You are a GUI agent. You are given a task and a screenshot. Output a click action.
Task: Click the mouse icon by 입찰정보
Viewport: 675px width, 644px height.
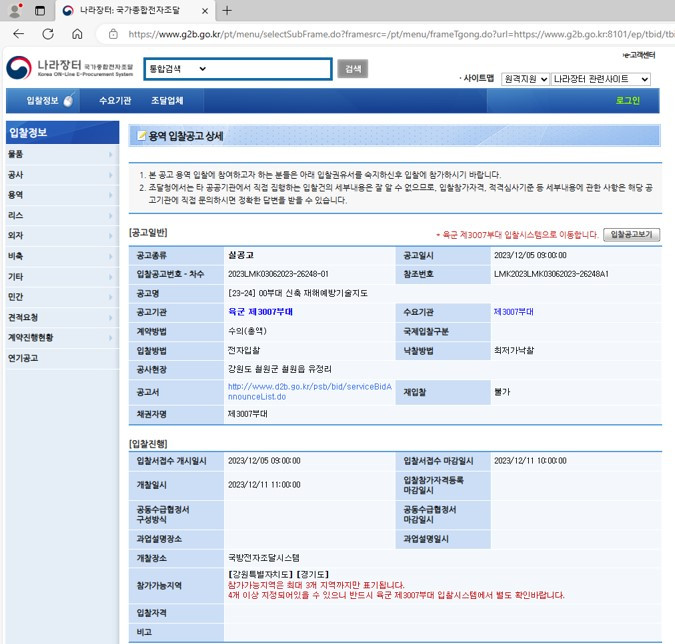(68, 100)
